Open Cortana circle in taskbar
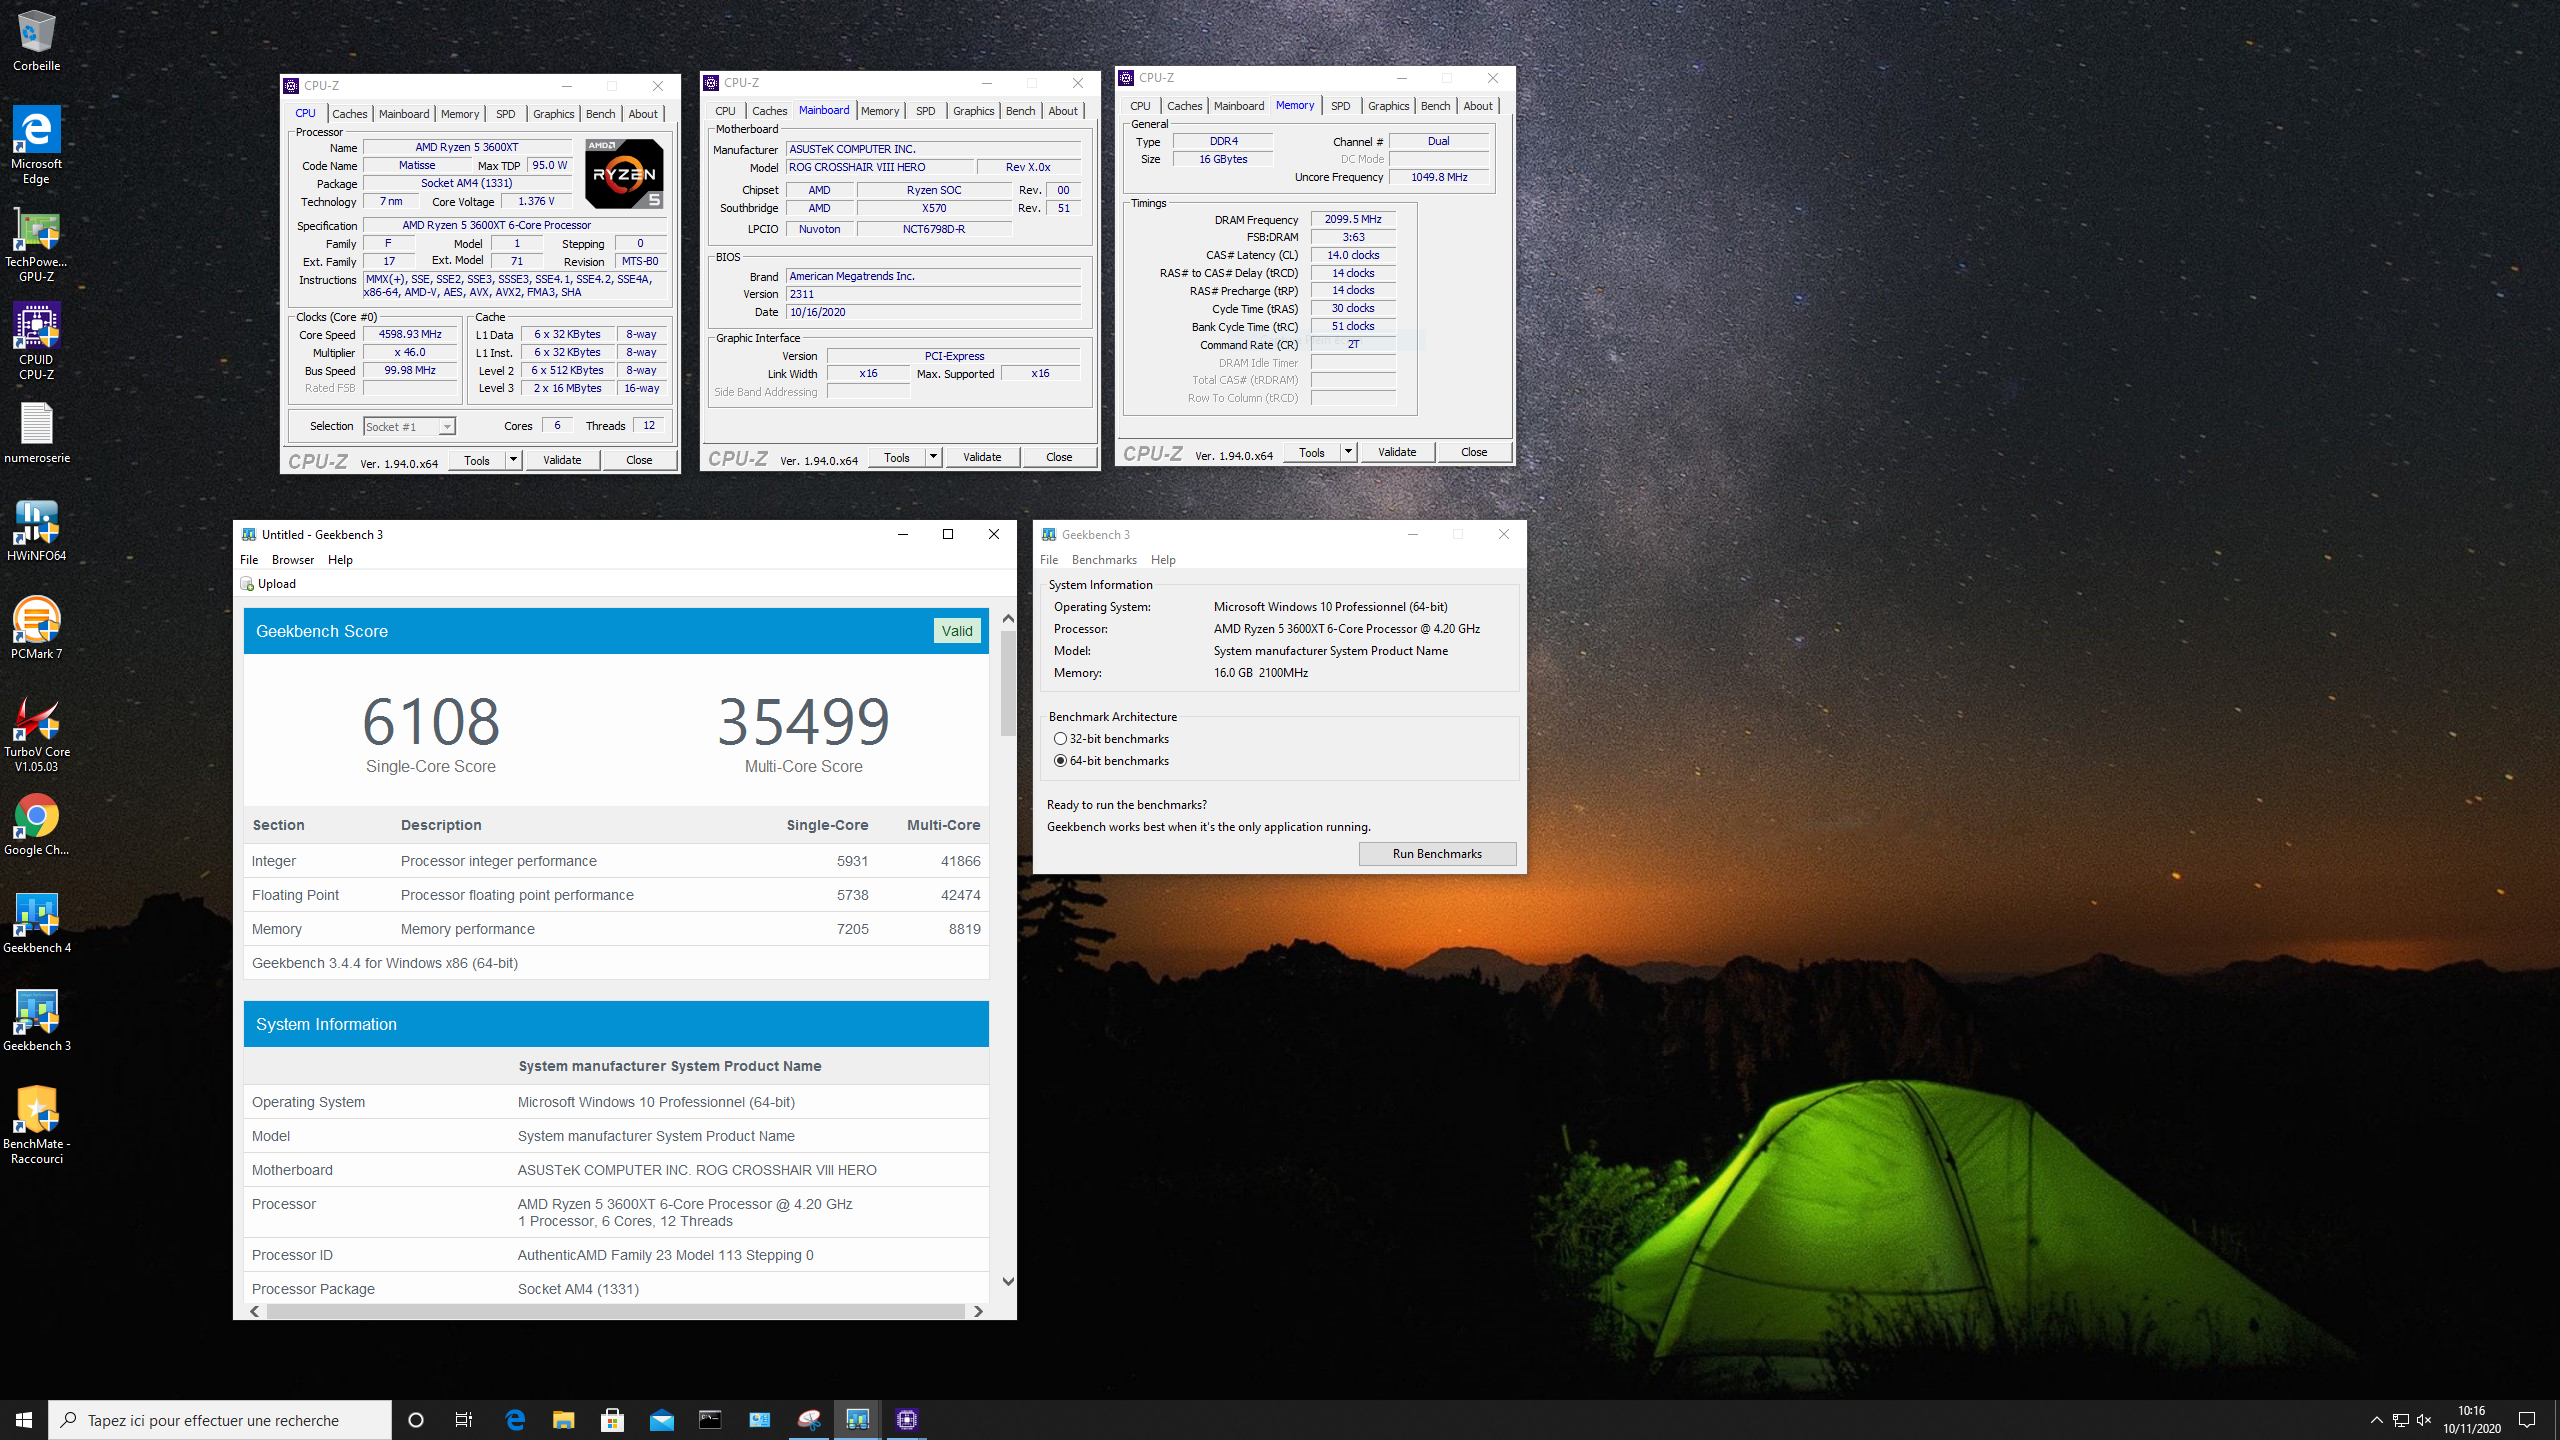This screenshot has height=1440, width=2560. [x=416, y=1420]
